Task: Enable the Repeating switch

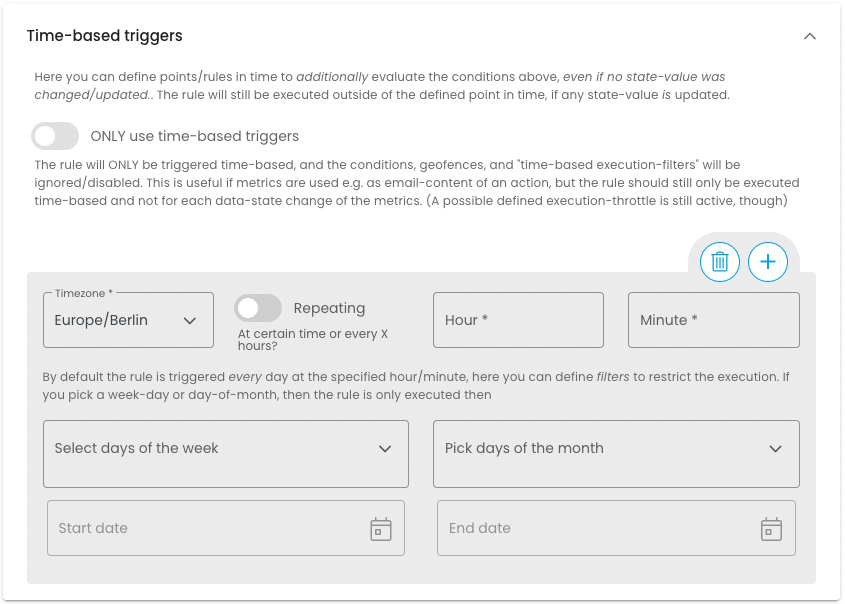Action: click(x=258, y=308)
